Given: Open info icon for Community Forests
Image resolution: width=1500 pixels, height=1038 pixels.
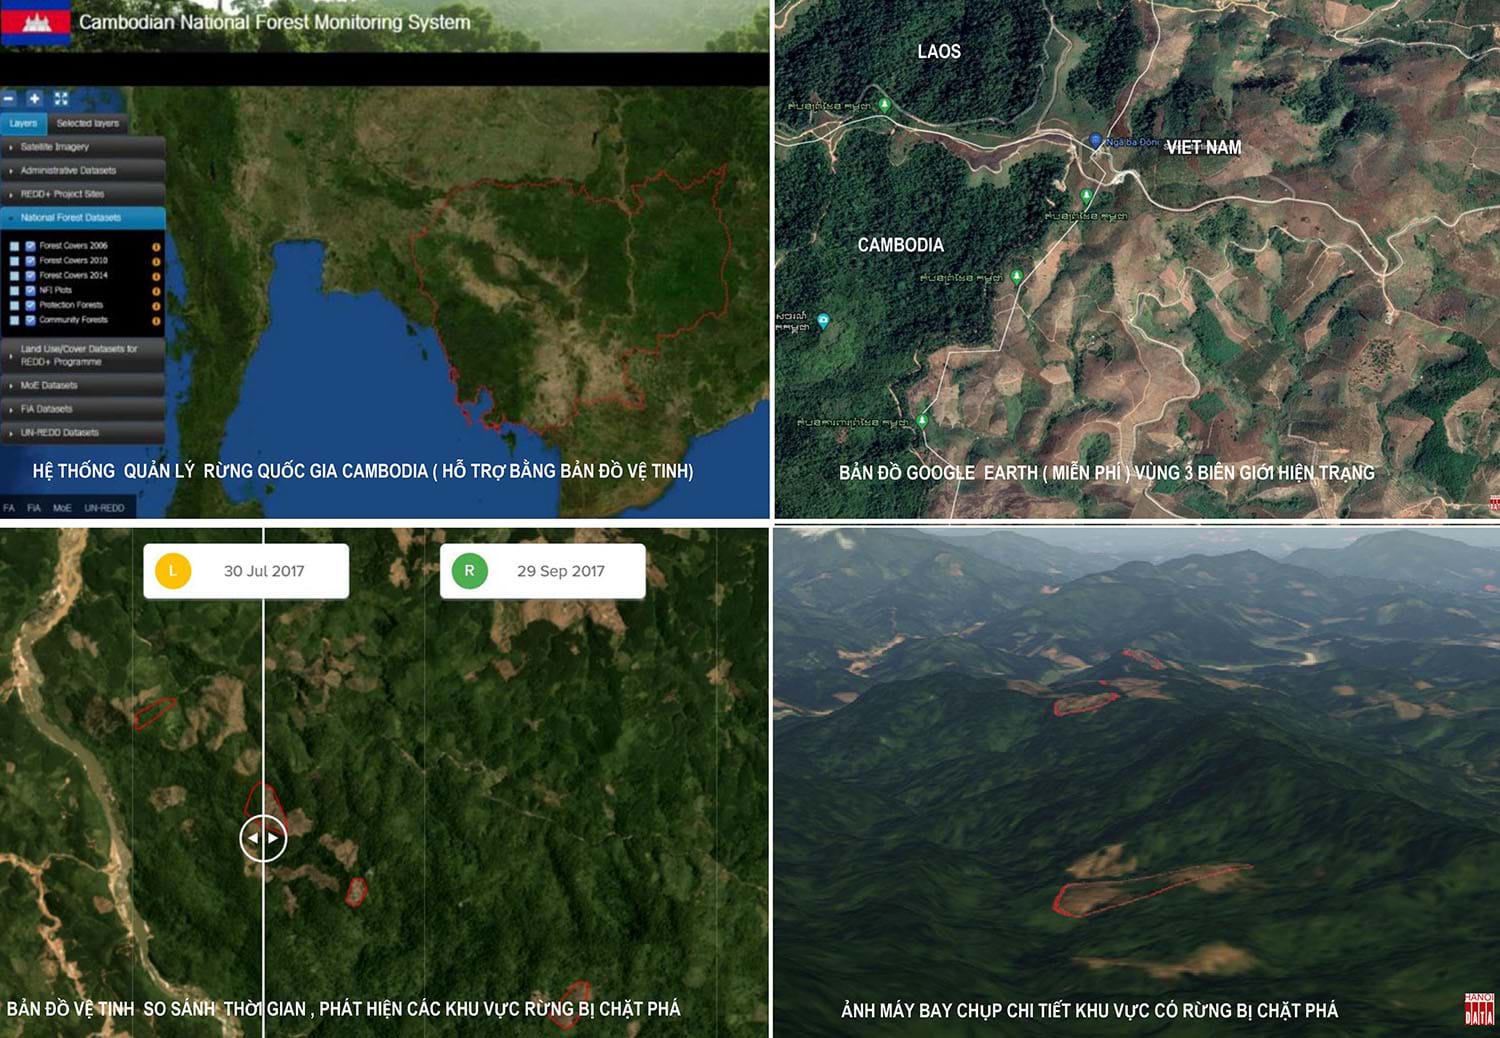Looking at the screenshot, I should (156, 321).
